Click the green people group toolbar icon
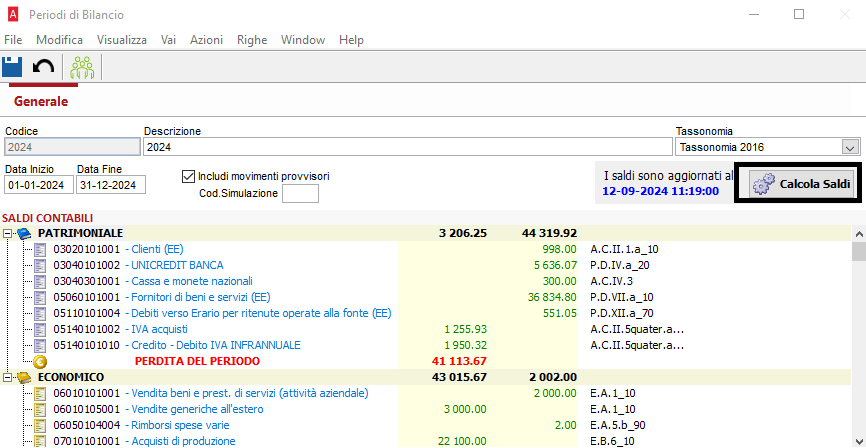This screenshot has height=448, width=866. (x=82, y=67)
